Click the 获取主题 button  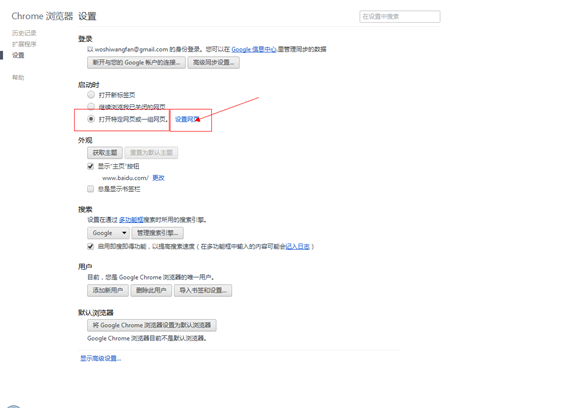(x=105, y=152)
